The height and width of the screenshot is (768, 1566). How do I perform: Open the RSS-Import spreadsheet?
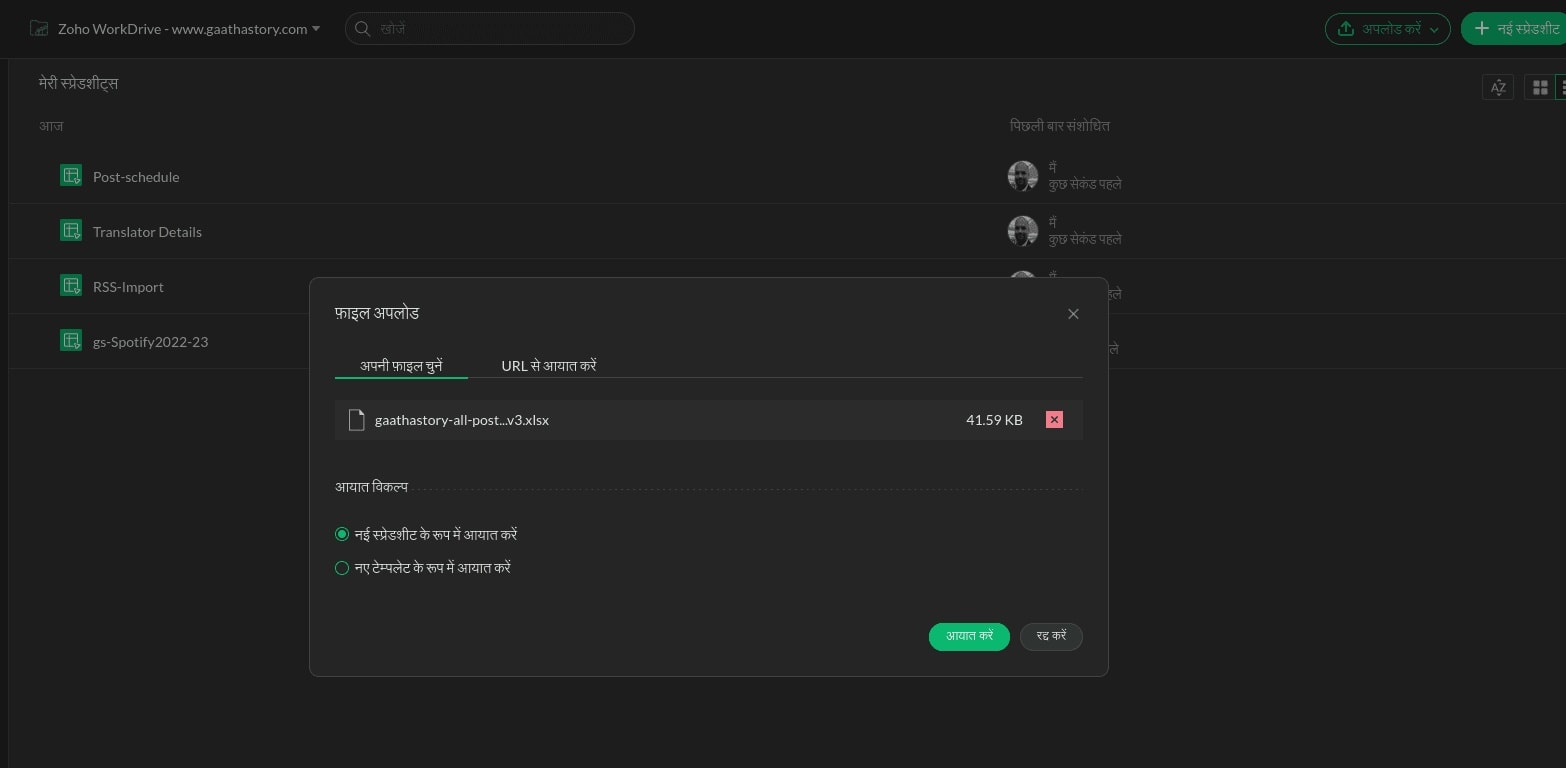[x=128, y=287]
